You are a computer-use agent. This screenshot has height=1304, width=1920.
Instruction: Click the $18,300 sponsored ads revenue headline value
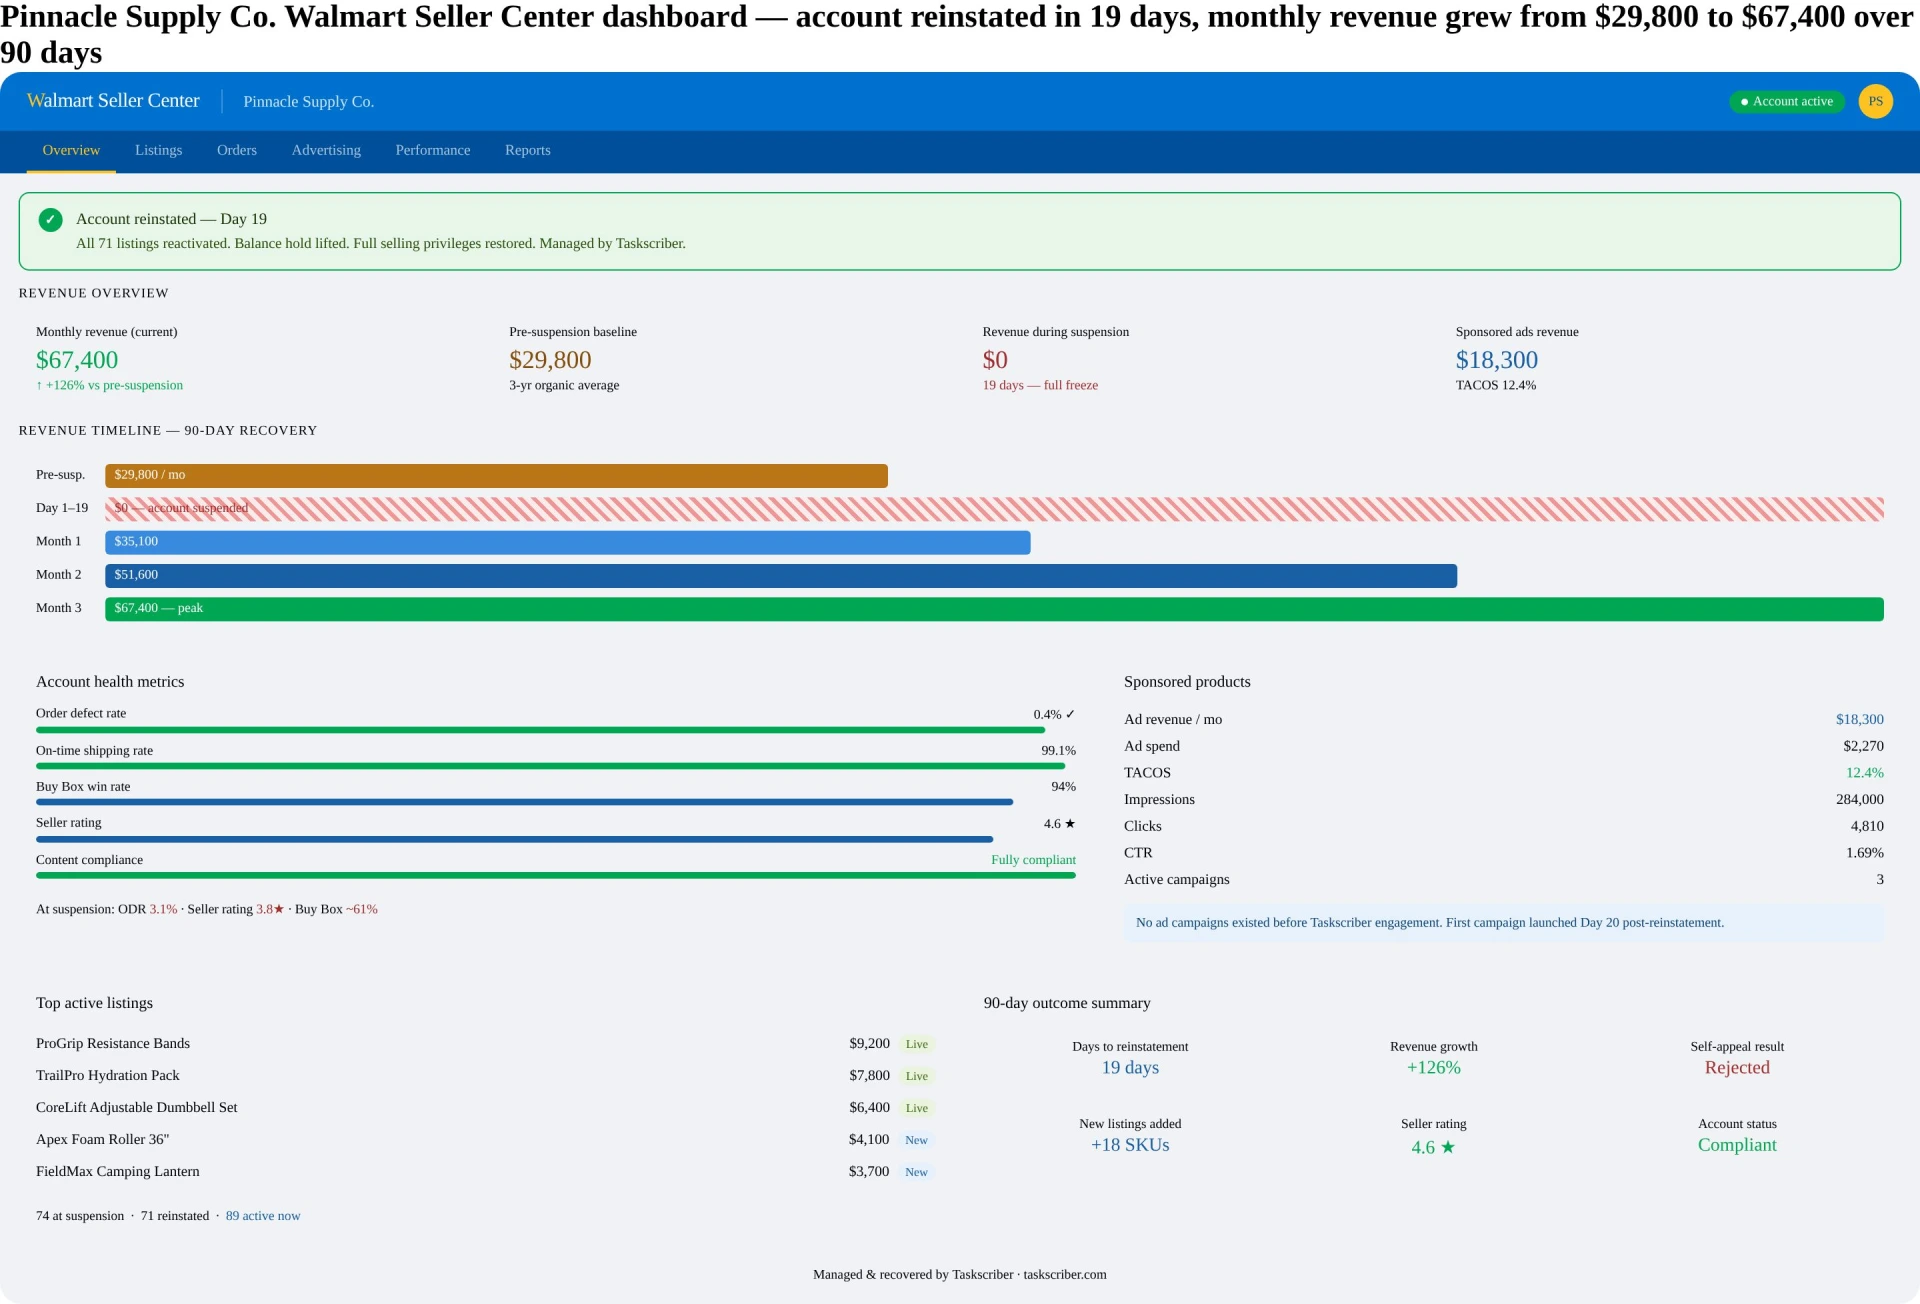(x=1497, y=360)
